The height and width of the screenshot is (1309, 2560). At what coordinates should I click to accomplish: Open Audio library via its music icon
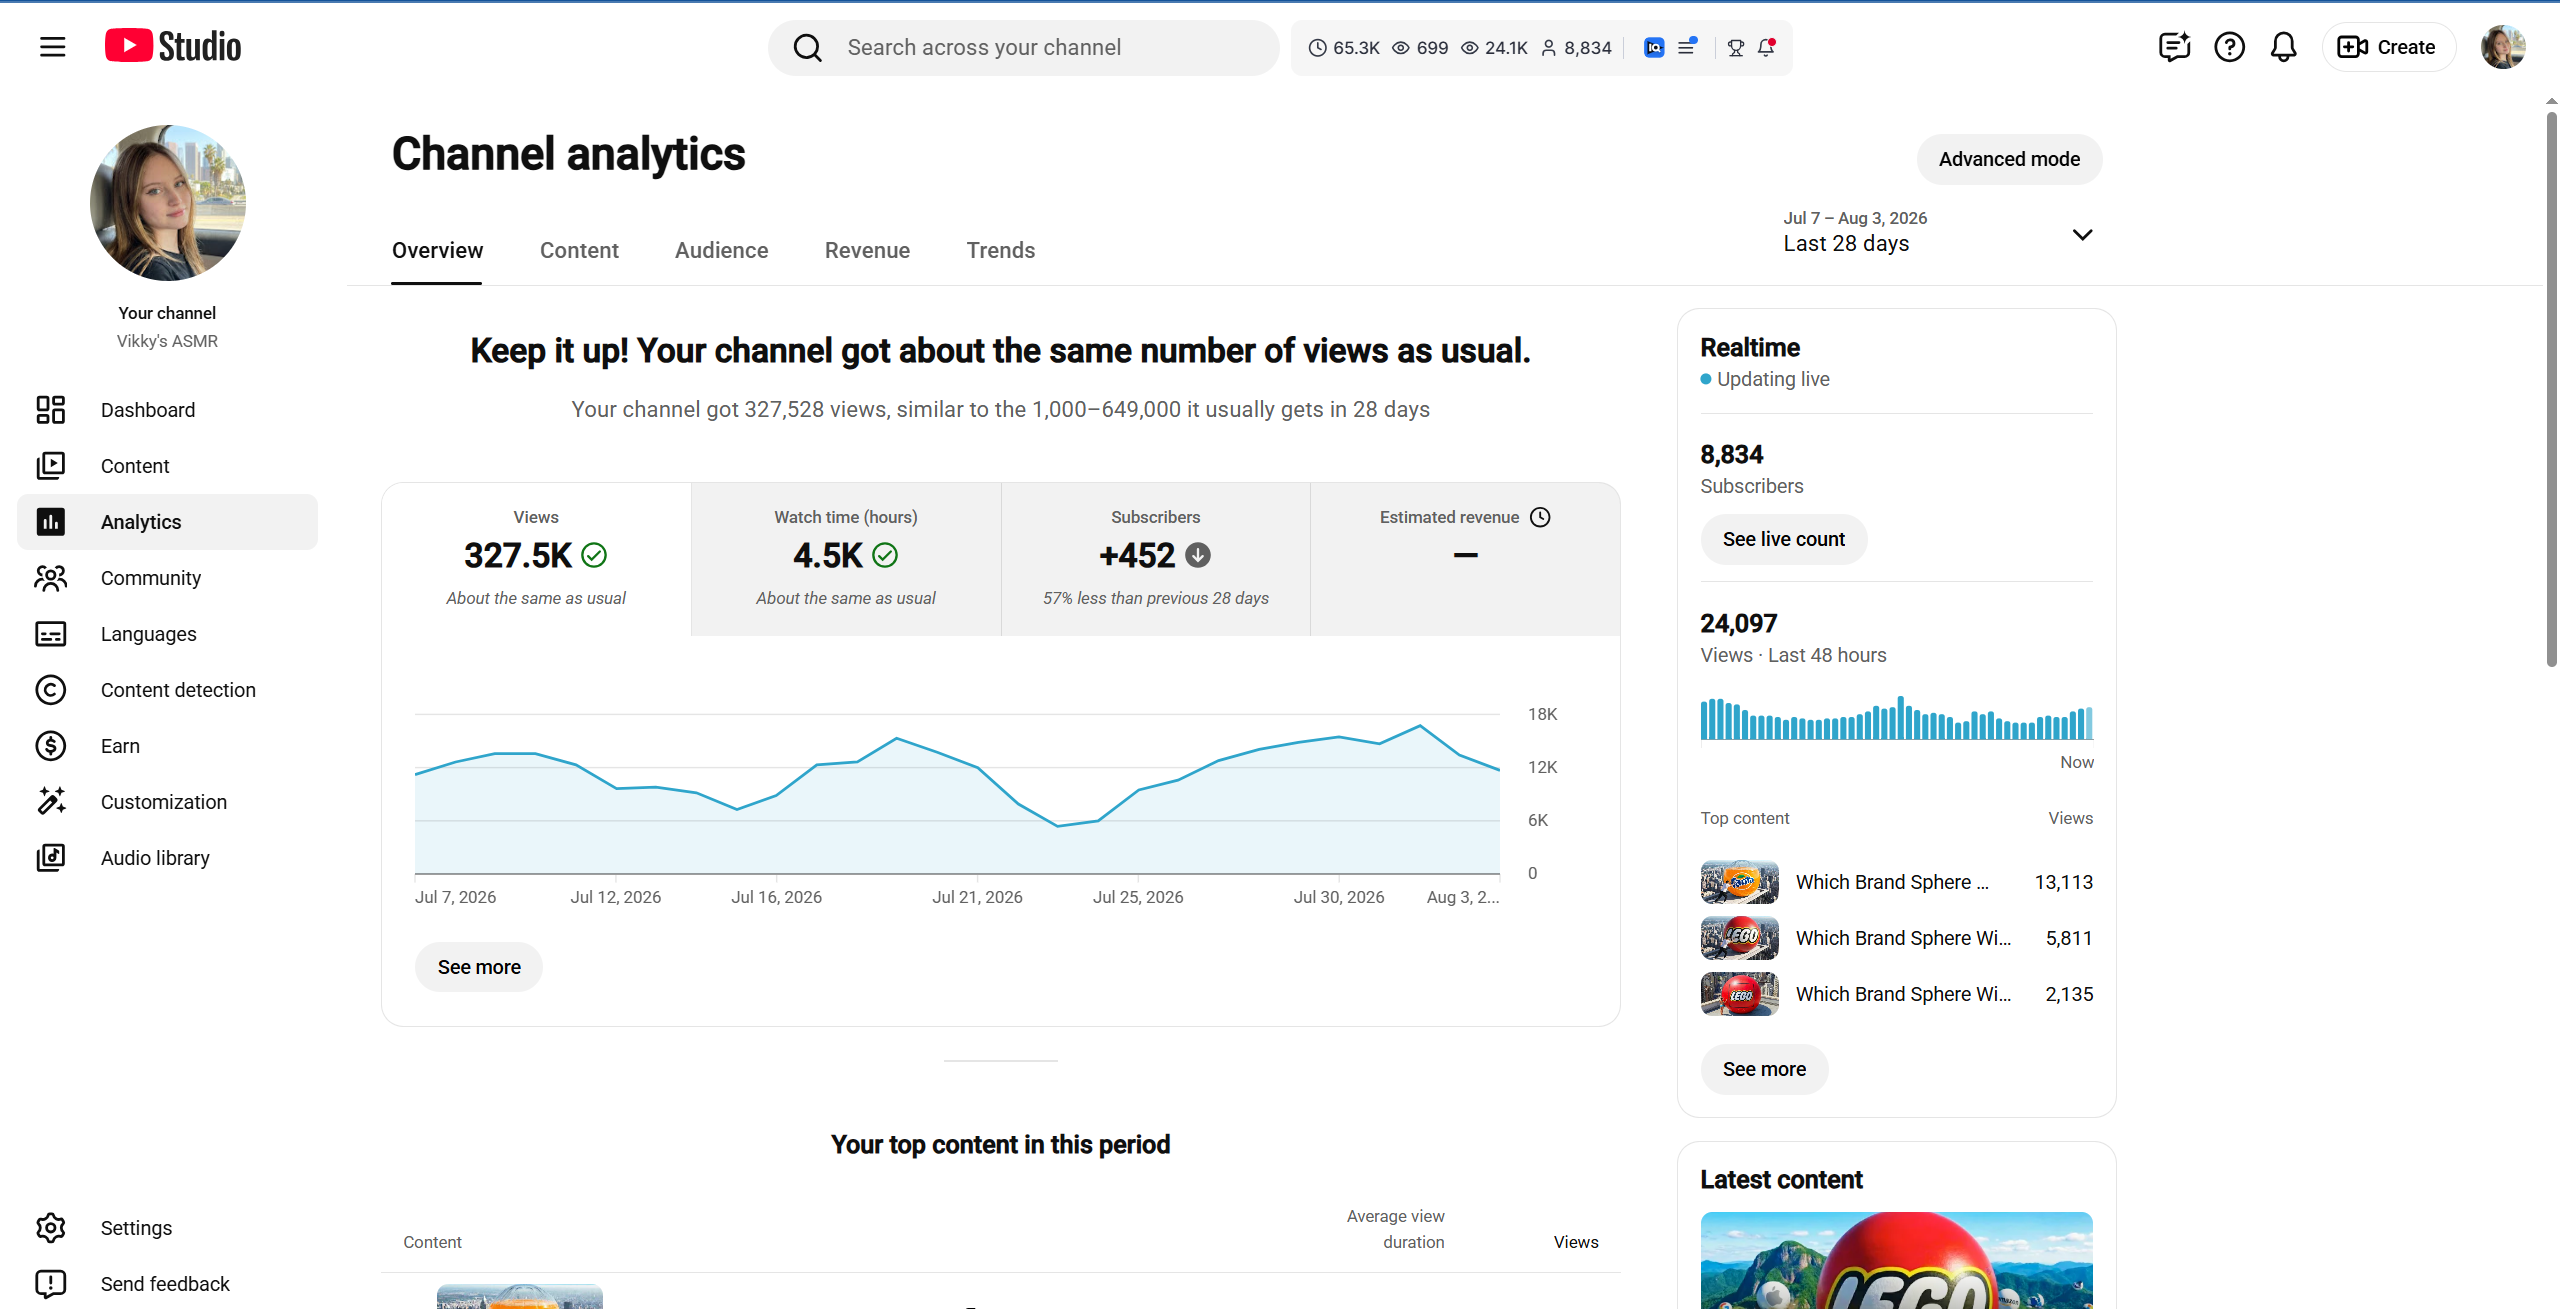[51, 858]
